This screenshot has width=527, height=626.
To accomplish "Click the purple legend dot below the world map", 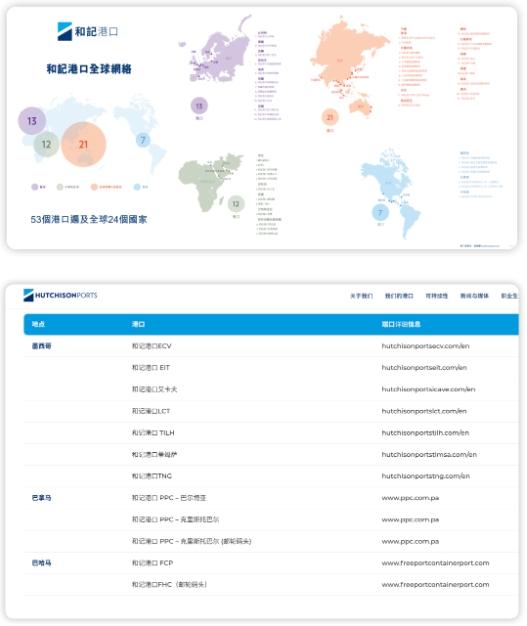I will tap(35, 187).
